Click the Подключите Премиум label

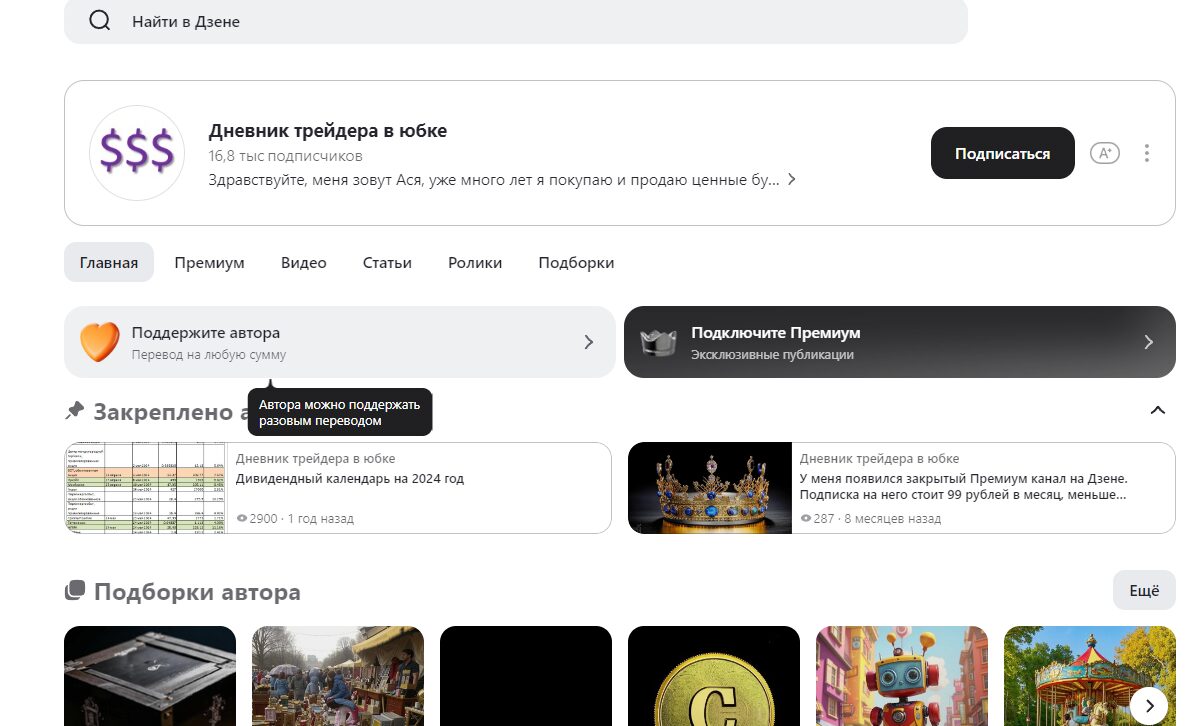776,332
